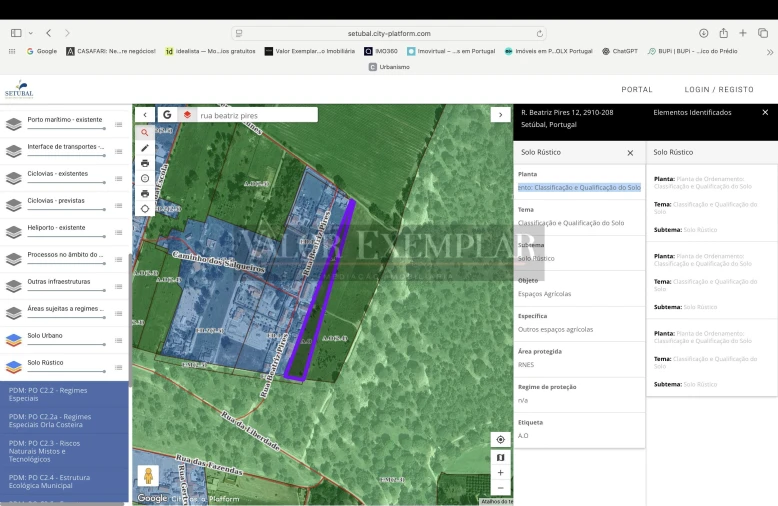Collapse the left layers panel arrow

click(145, 115)
